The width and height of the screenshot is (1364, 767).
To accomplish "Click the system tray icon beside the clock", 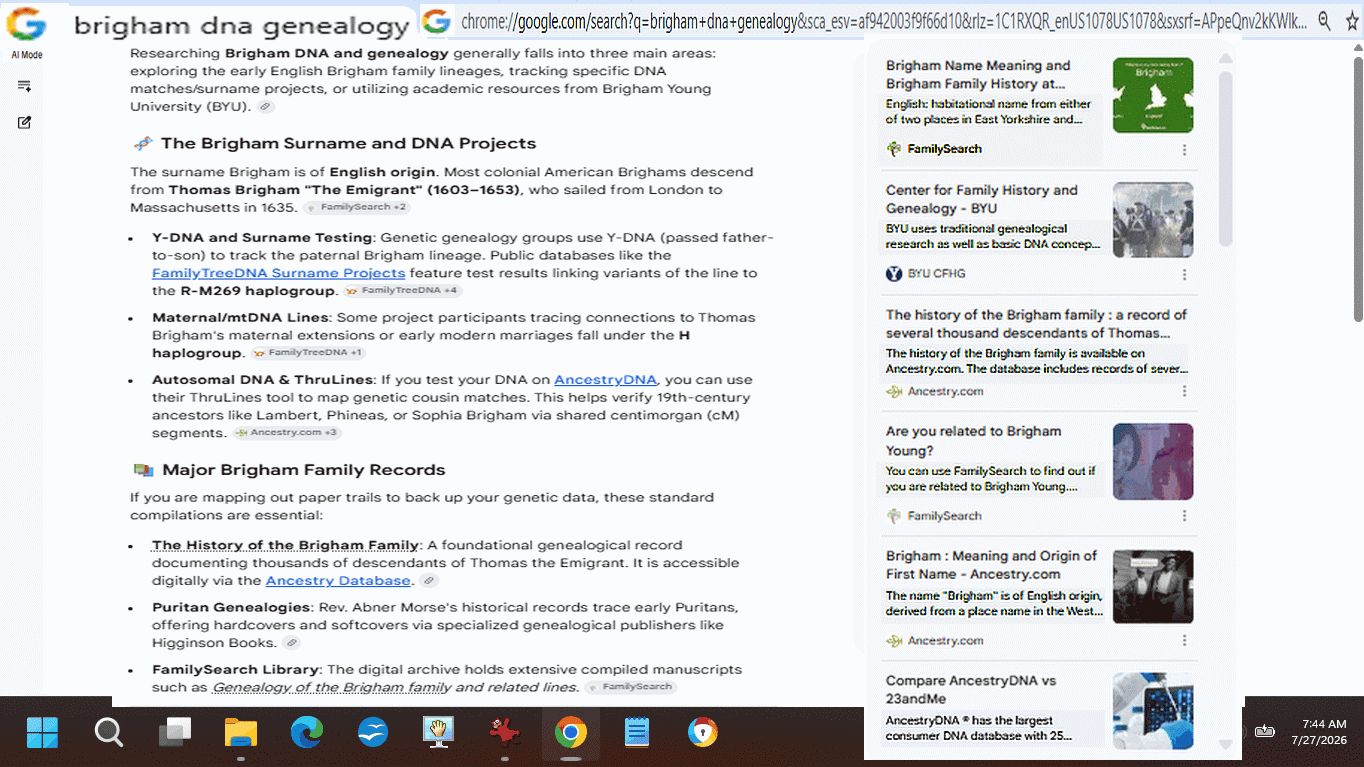I will 1265,731.
